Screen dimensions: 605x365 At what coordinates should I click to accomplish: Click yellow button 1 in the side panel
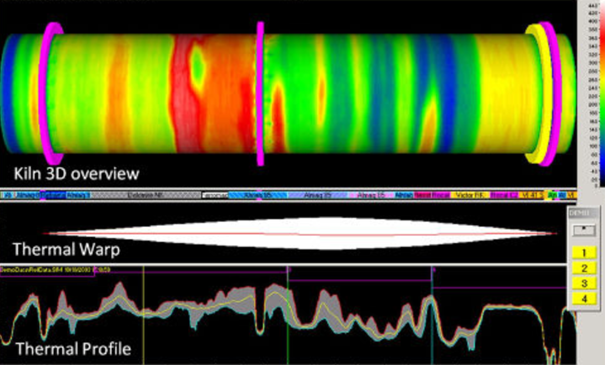click(584, 253)
